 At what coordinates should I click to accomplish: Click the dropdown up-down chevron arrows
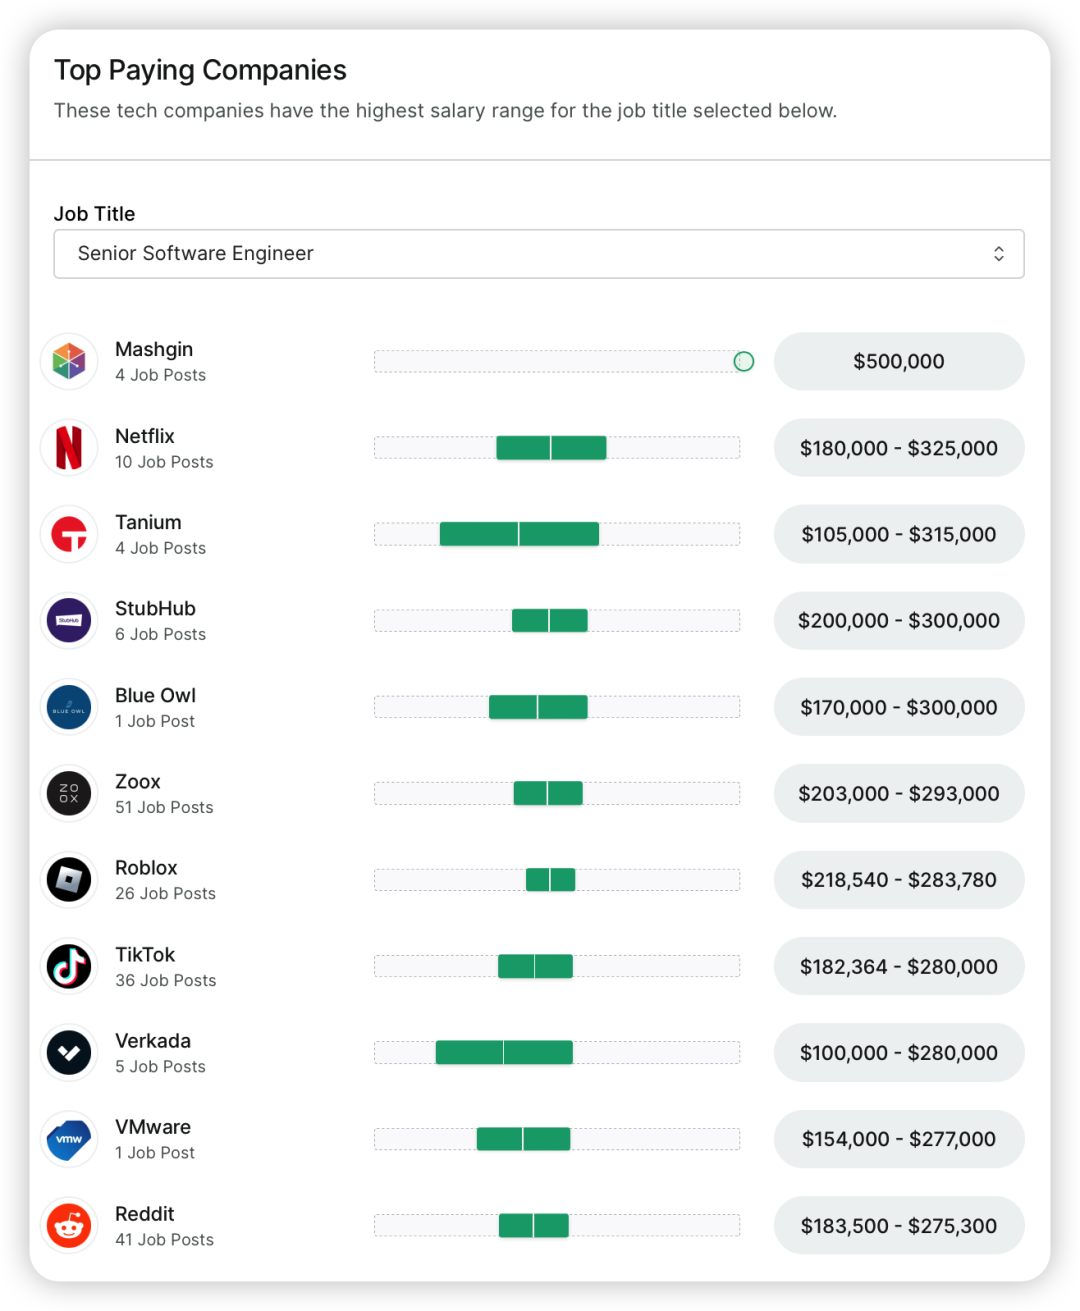pos(998,254)
